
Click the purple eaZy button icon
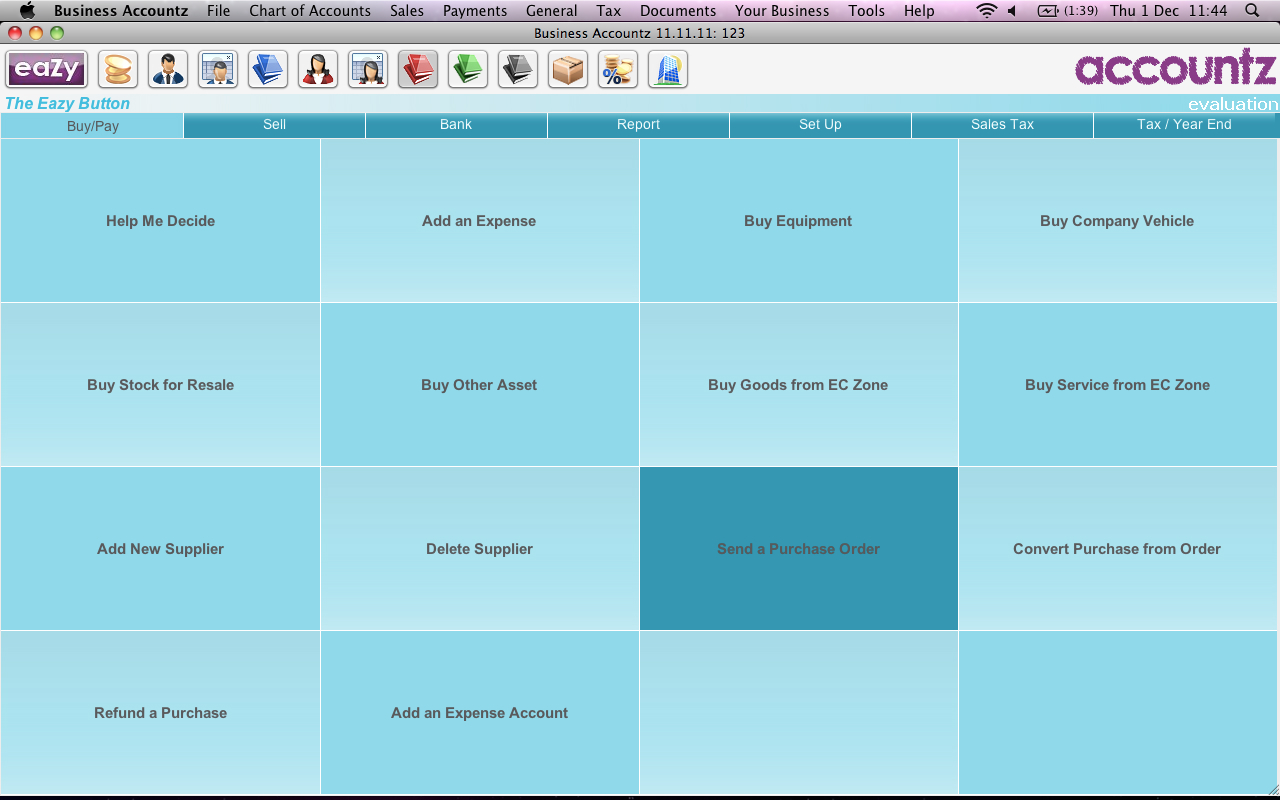pyautogui.click(x=47, y=70)
